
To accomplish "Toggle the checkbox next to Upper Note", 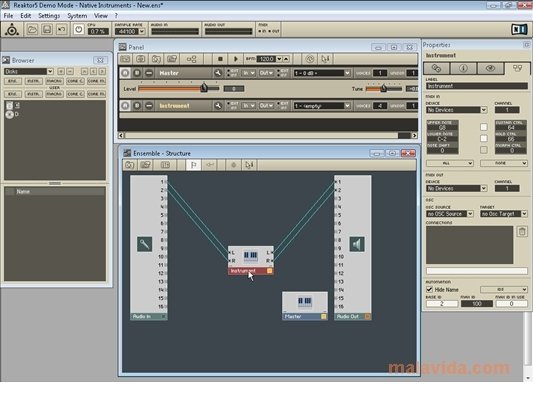I will pos(484,127).
